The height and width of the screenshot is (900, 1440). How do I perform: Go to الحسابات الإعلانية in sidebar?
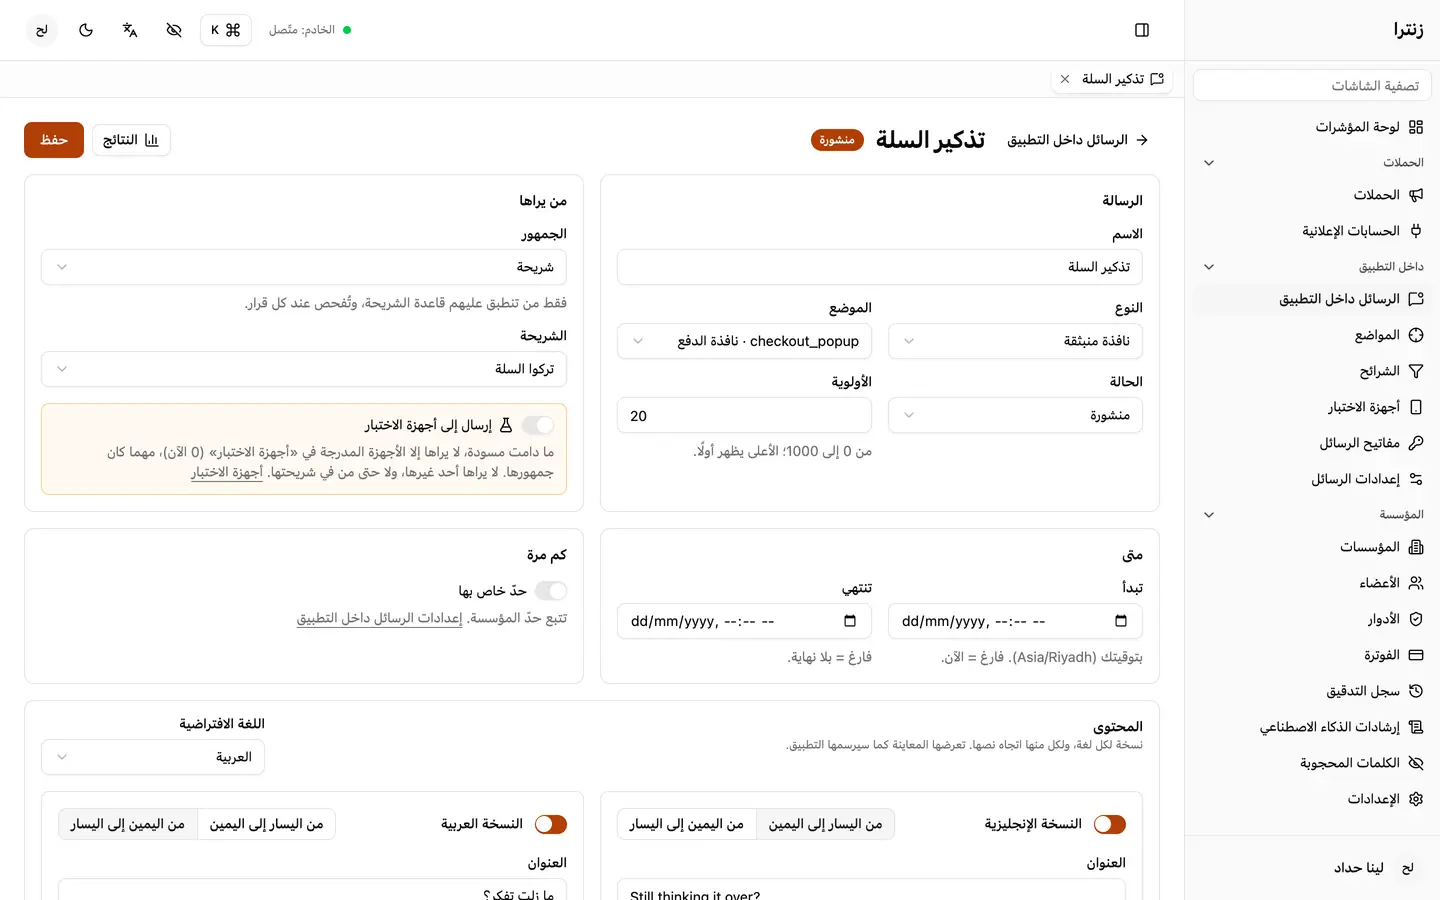click(1312, 231)
